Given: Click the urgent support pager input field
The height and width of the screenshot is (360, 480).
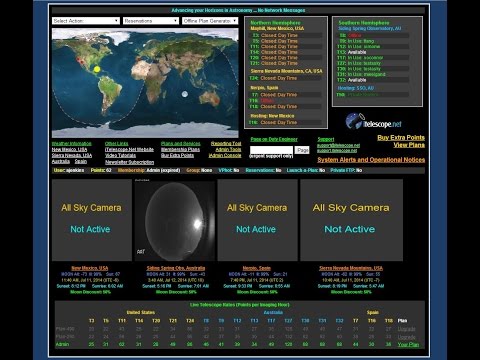Looking at the screenshot, I should pyautogui.click(x=271, y=150).
